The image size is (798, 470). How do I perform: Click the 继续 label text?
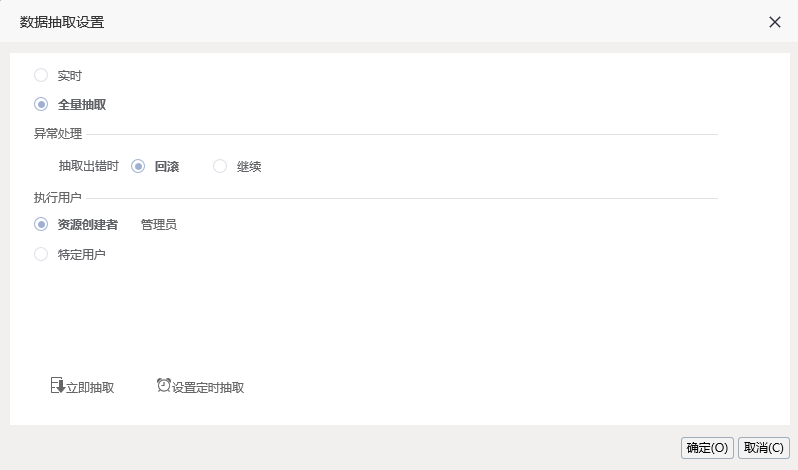tap(249, 167)
